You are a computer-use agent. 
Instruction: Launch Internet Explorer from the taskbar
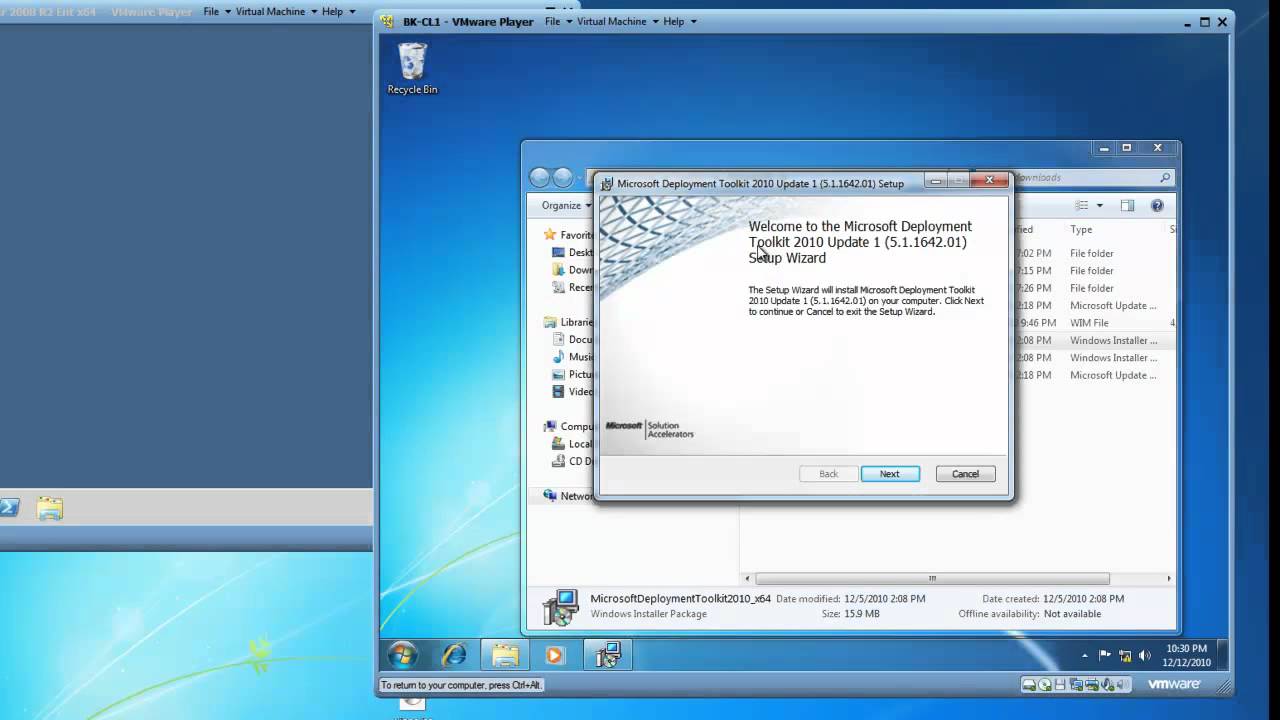pyautogui.click(x=455, y=655)
